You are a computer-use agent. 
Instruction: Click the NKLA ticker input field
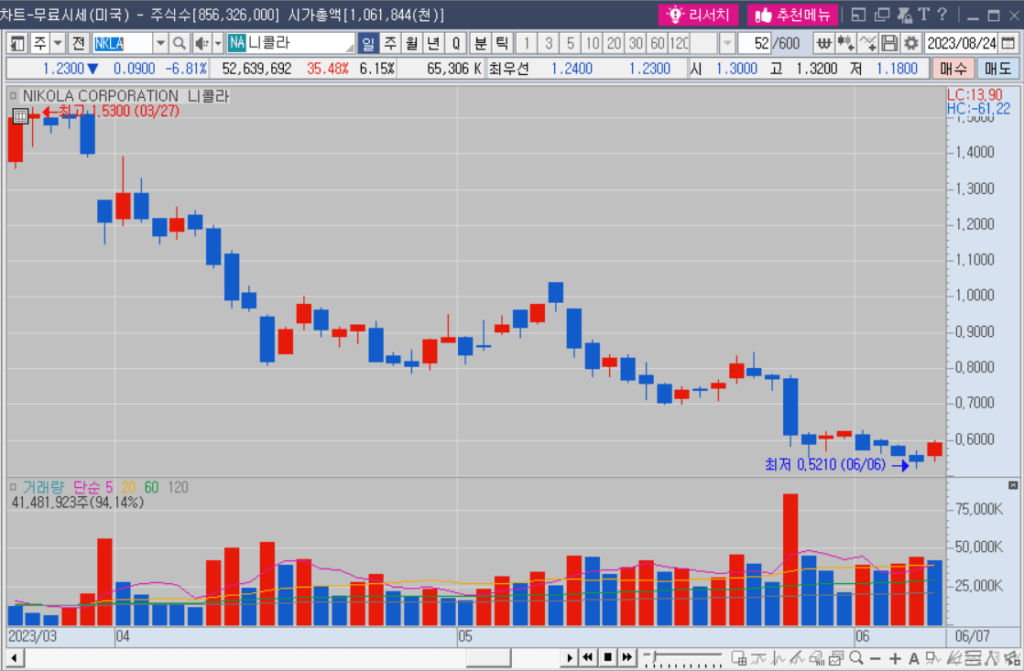pyautogui.click(x=122, y=43)
